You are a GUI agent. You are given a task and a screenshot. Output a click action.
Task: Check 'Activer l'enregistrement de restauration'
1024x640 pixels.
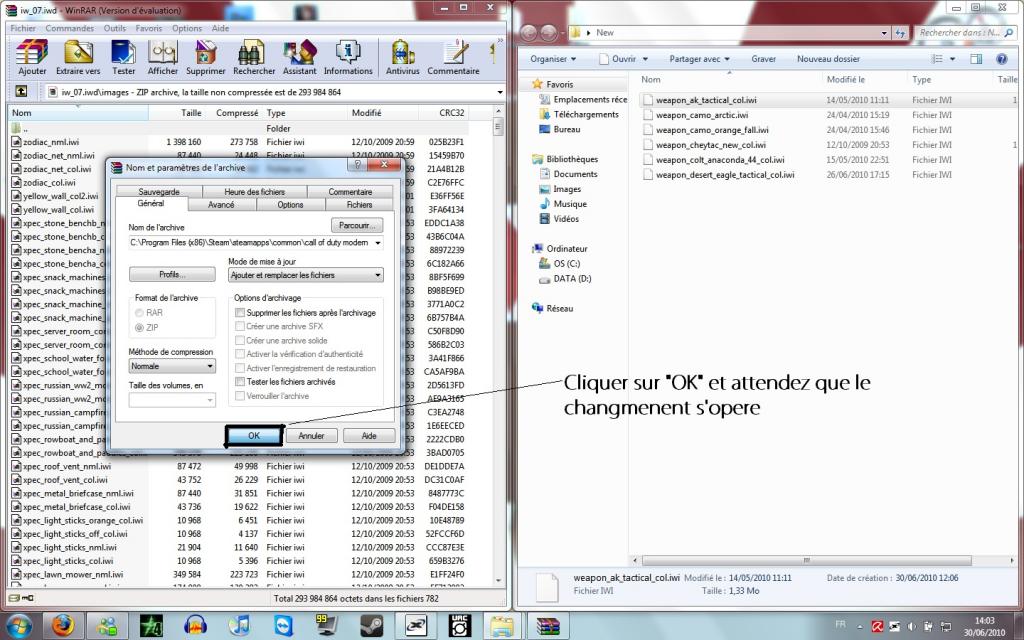point(240,368)
